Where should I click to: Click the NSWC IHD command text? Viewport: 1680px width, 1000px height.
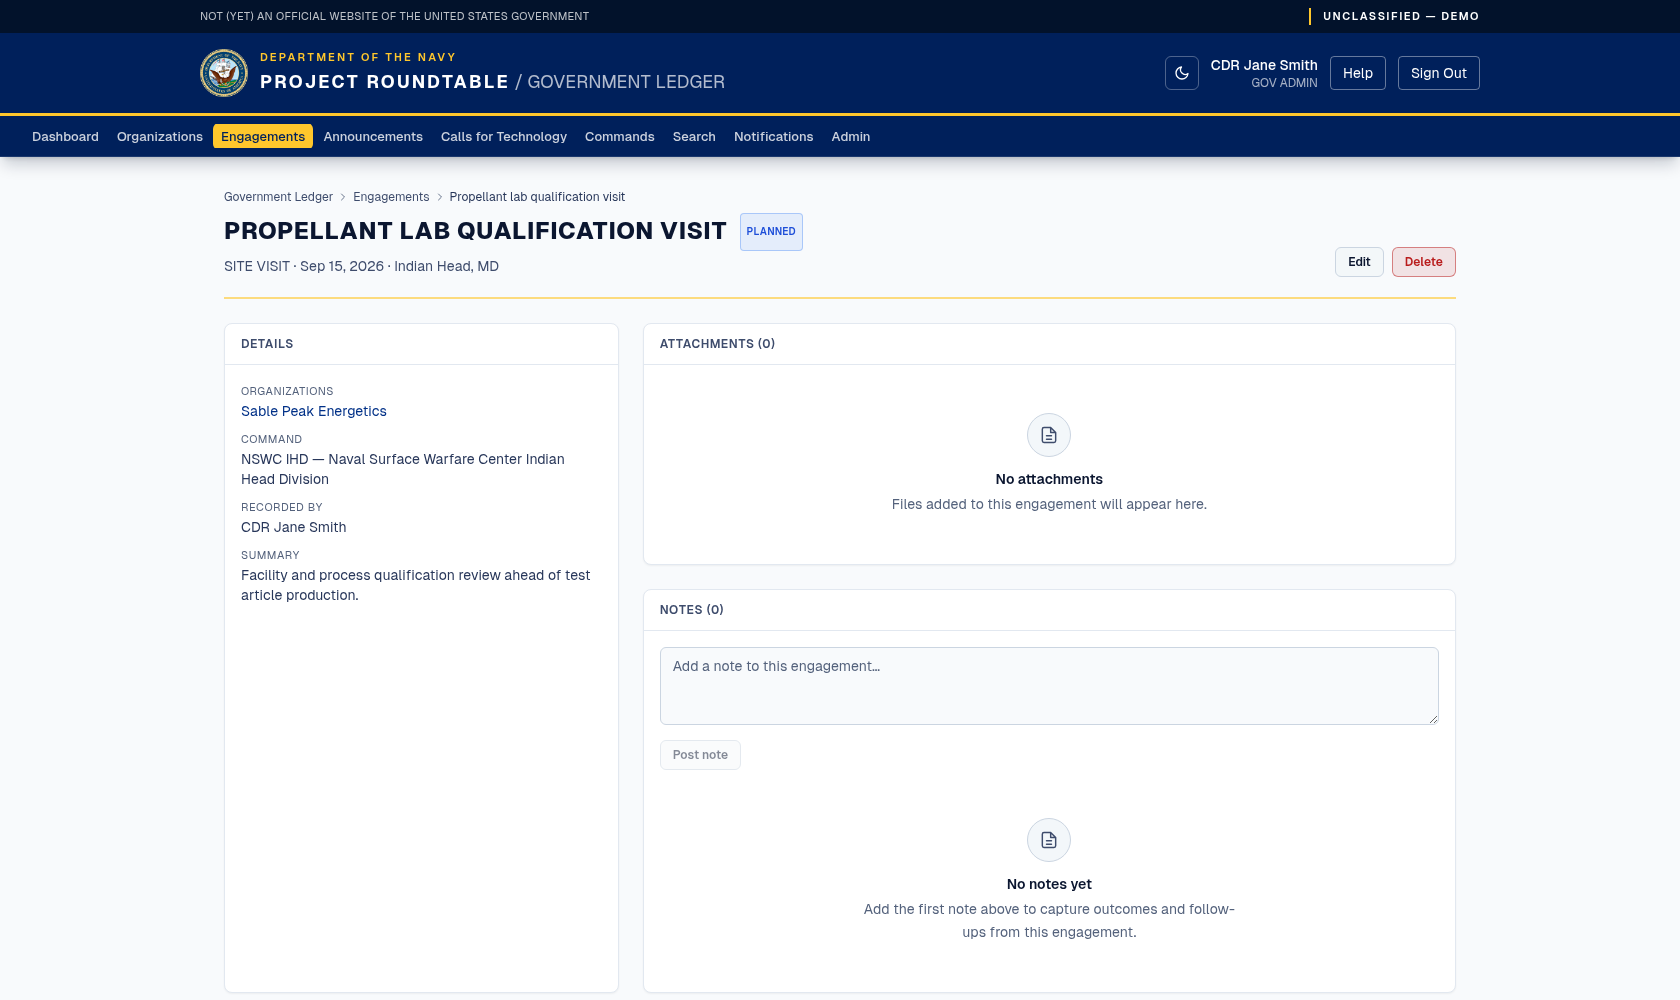coord(403,469)
